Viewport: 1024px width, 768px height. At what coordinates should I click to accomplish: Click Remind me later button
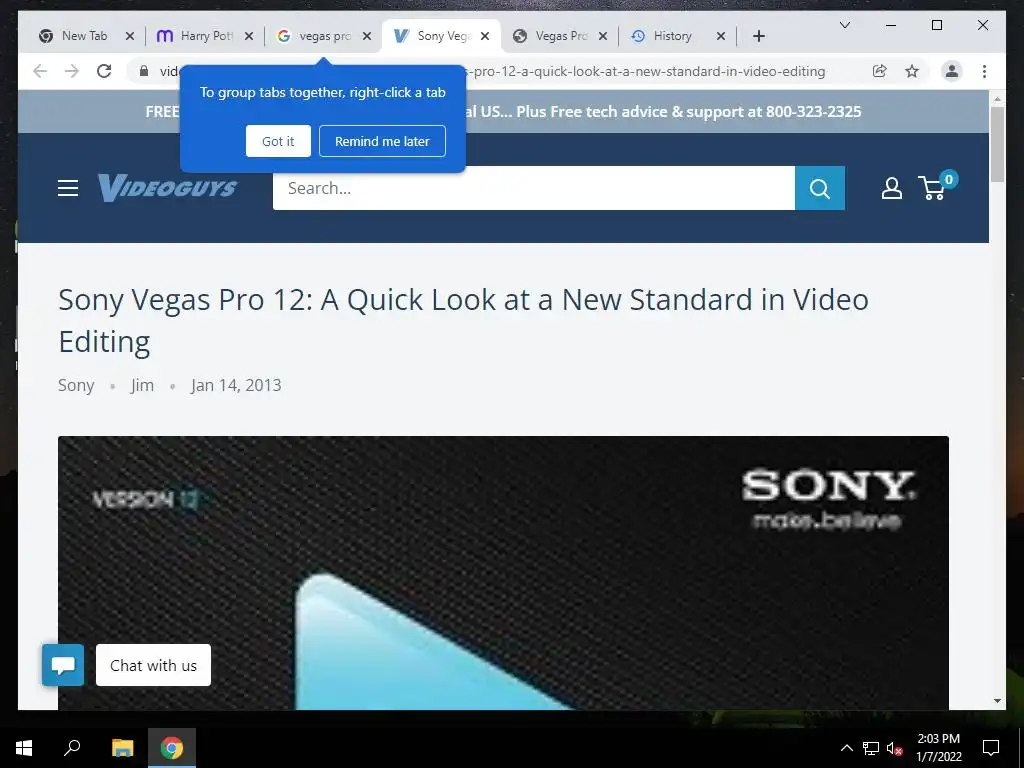(x=382, y=141)
